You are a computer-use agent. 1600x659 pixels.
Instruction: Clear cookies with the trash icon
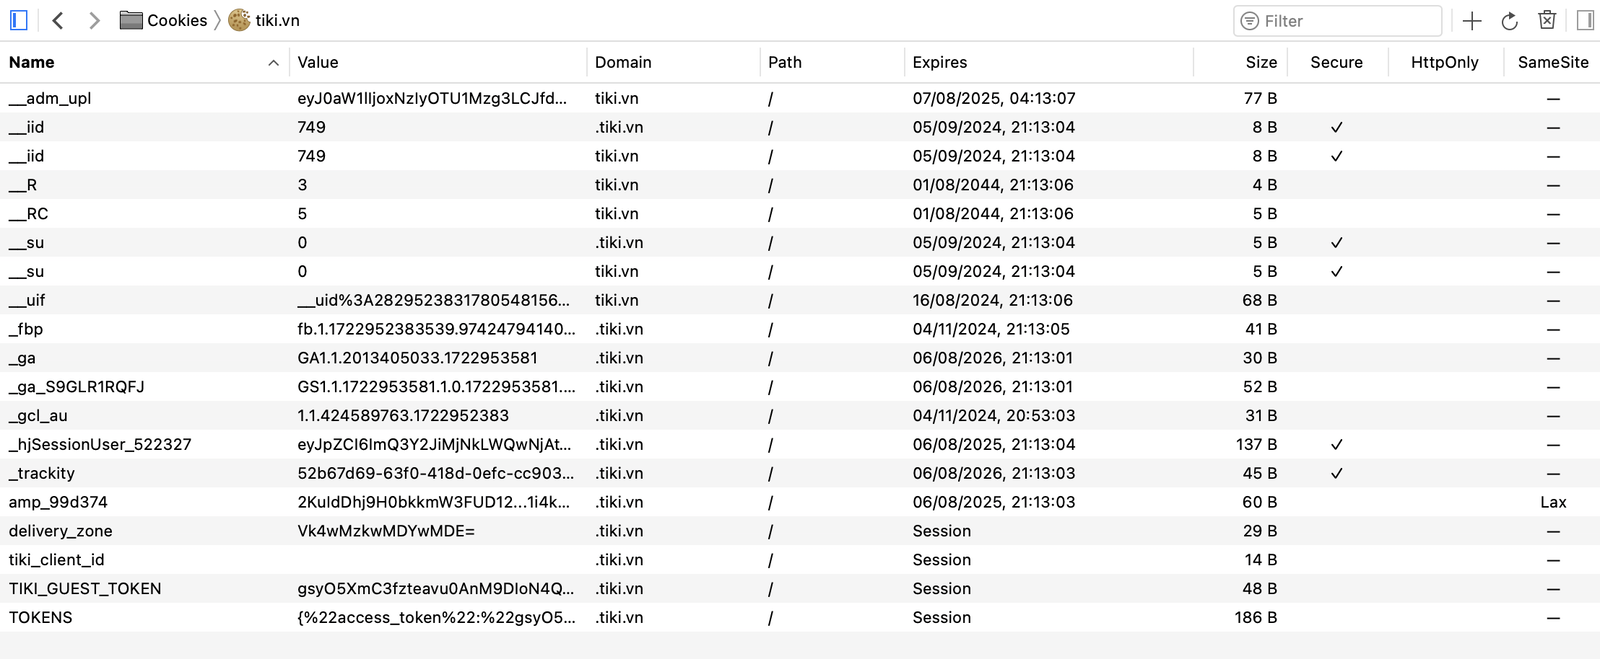pyautogui.click(x=1547, y=20)
